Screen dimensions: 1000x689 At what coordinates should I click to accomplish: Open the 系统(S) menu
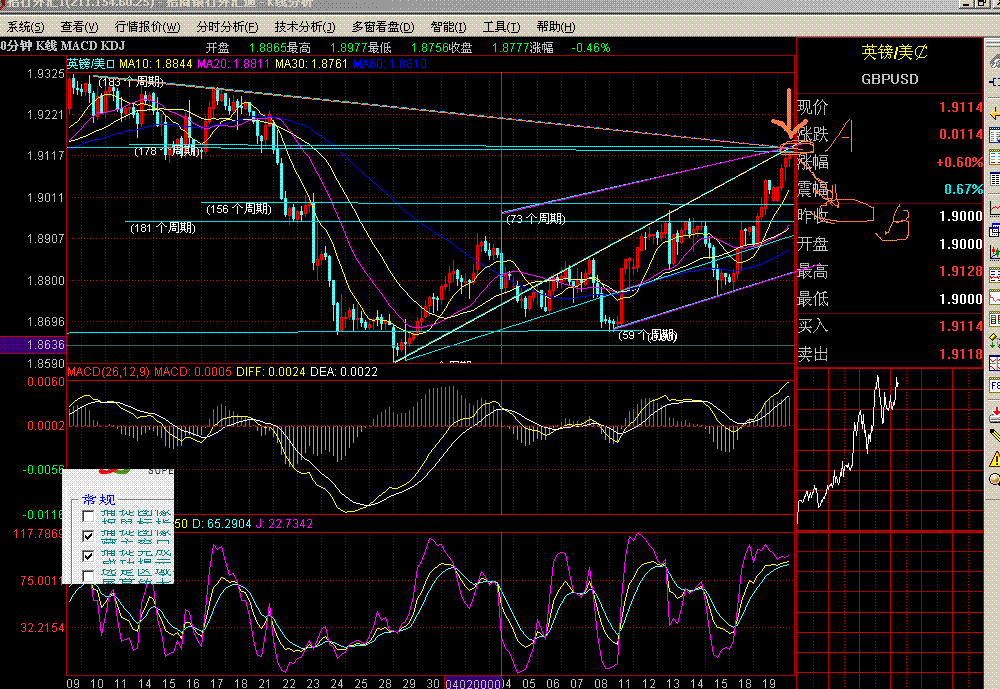(26, 27)
